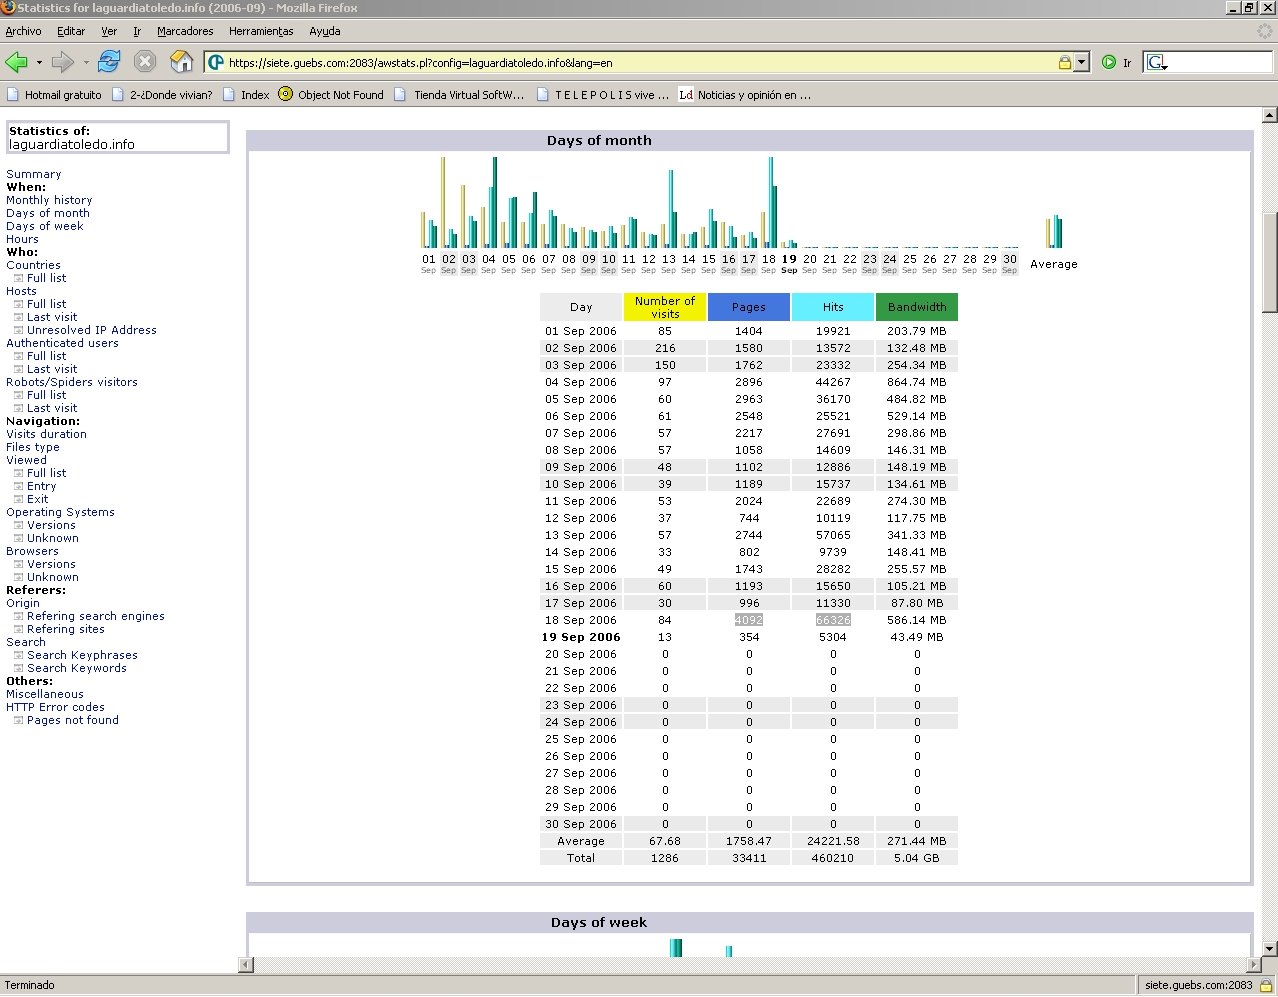Click the highlighted Pages value 4092
The width and height of the screenshot is (1278, 997).
click(x=749, y=620)
